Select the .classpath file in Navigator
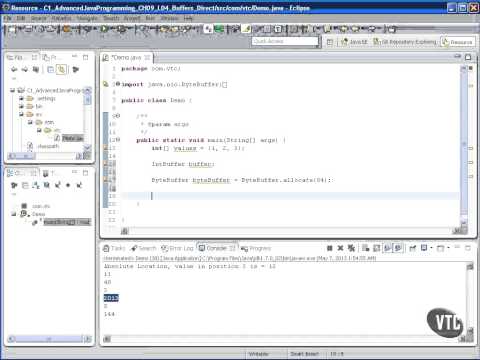This screenshot has width=480, height=360. 43,146
